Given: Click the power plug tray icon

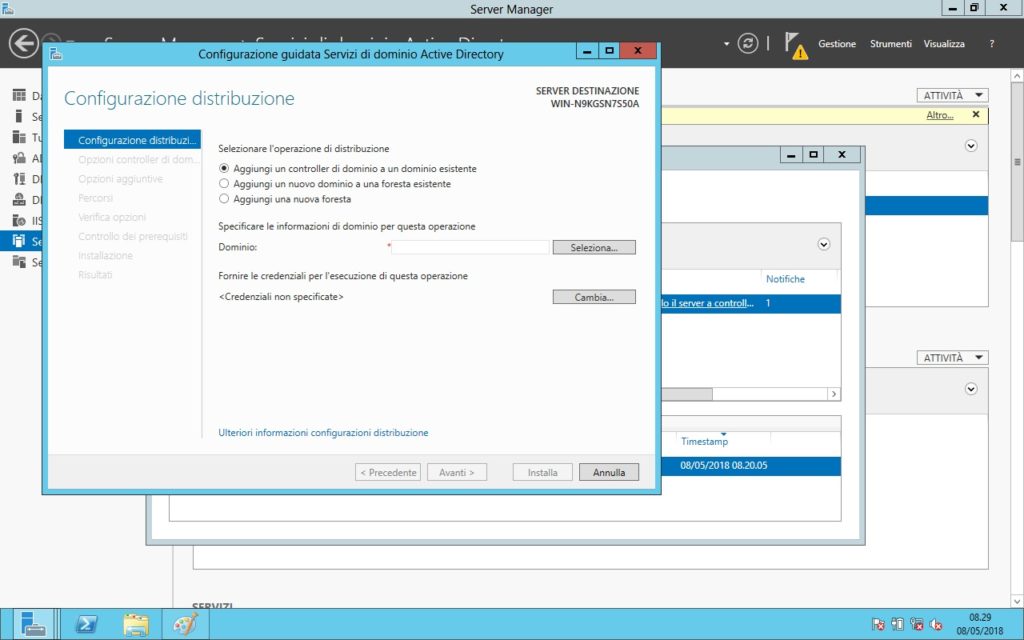Looking at the screenshot, I should pyautogui.click(x=897, y=624).
